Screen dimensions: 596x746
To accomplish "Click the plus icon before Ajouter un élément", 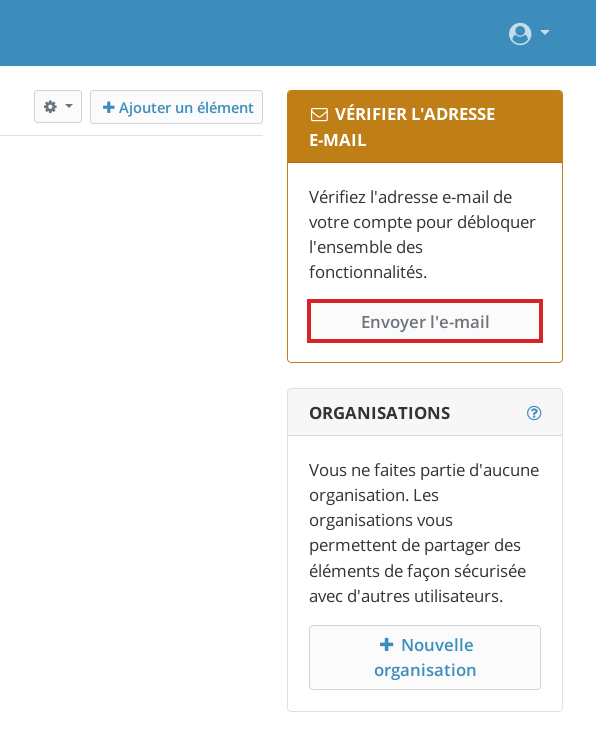I will (x=108, y=108).
